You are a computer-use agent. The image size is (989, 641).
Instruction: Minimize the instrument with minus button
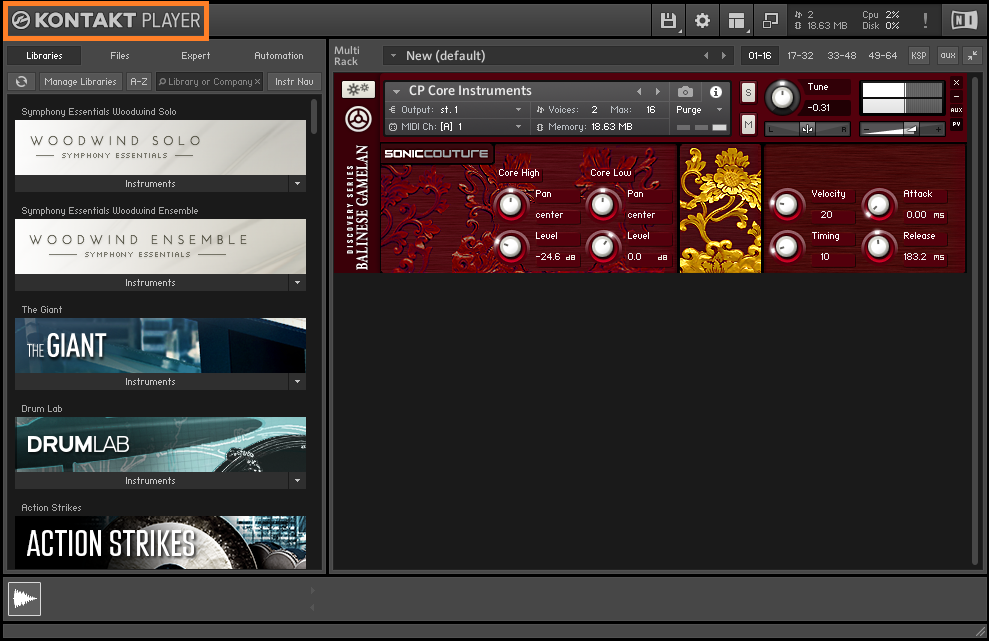tap(956, 97)
